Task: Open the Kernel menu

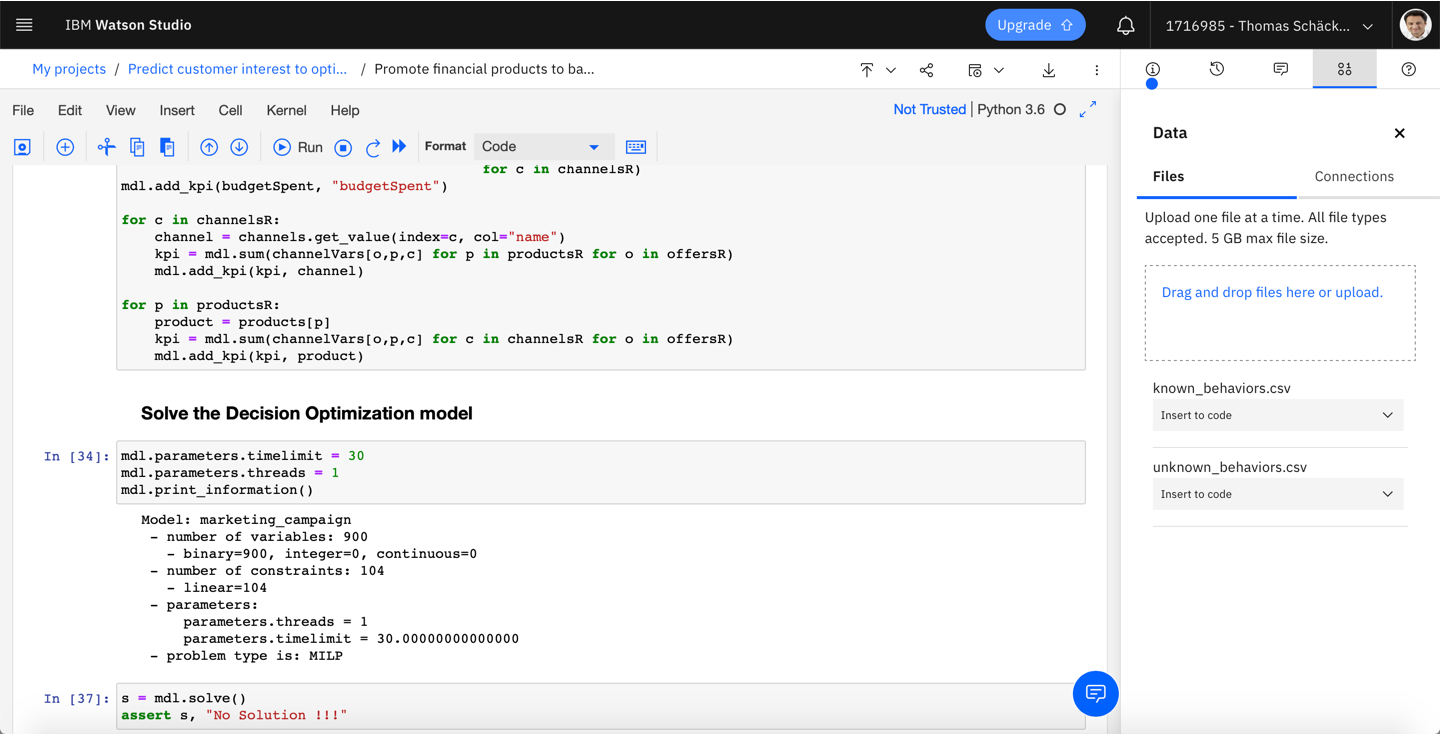Action: point(286,110)
